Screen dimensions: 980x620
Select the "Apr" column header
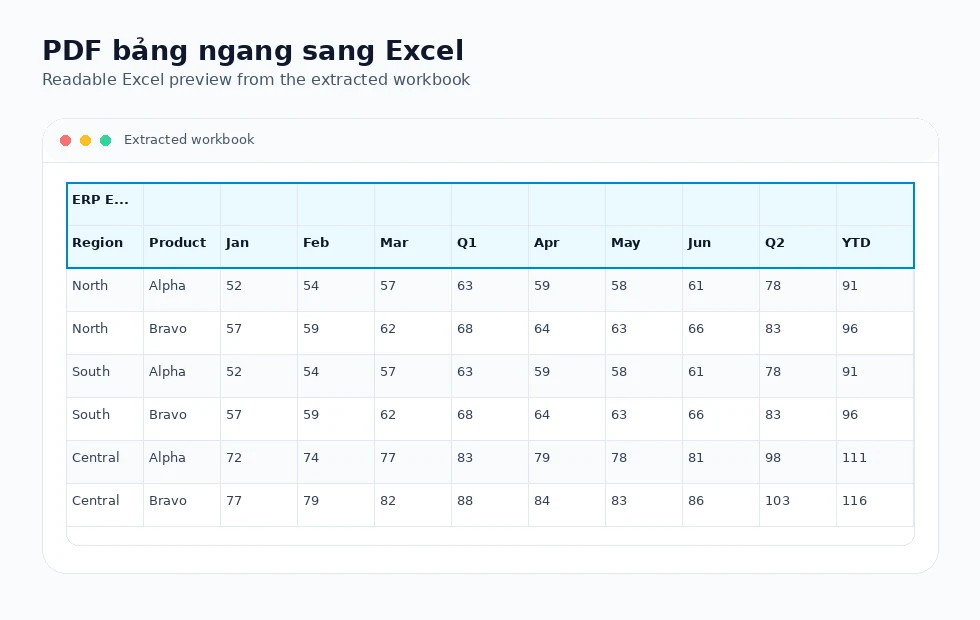(567, 246)
